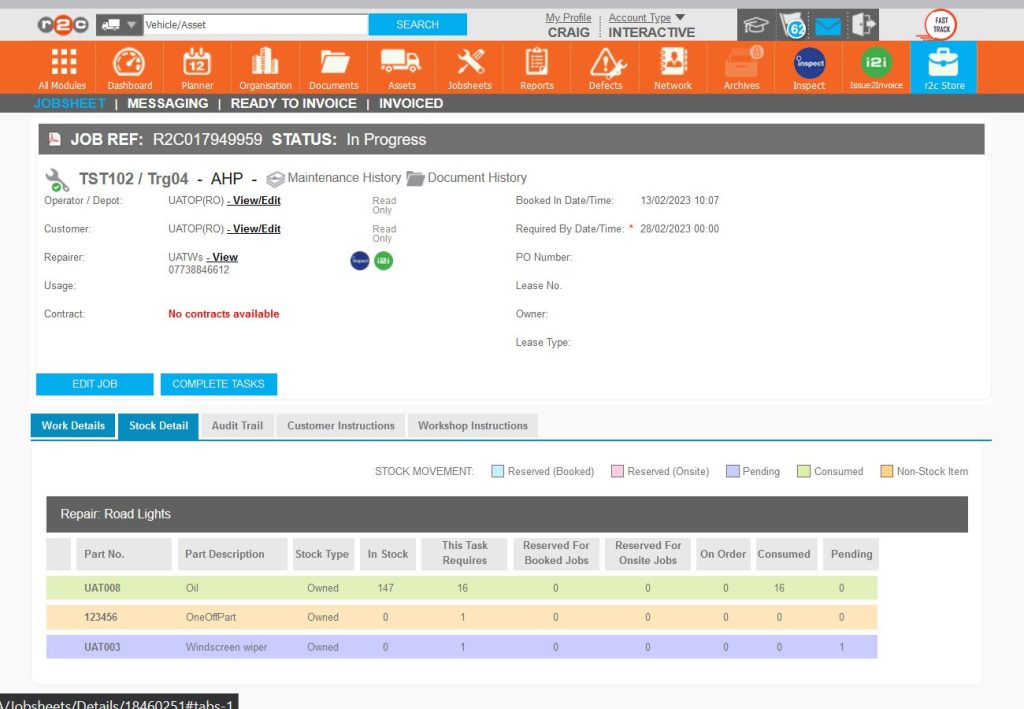View the 62 notifications alert icon

(795, 25)
